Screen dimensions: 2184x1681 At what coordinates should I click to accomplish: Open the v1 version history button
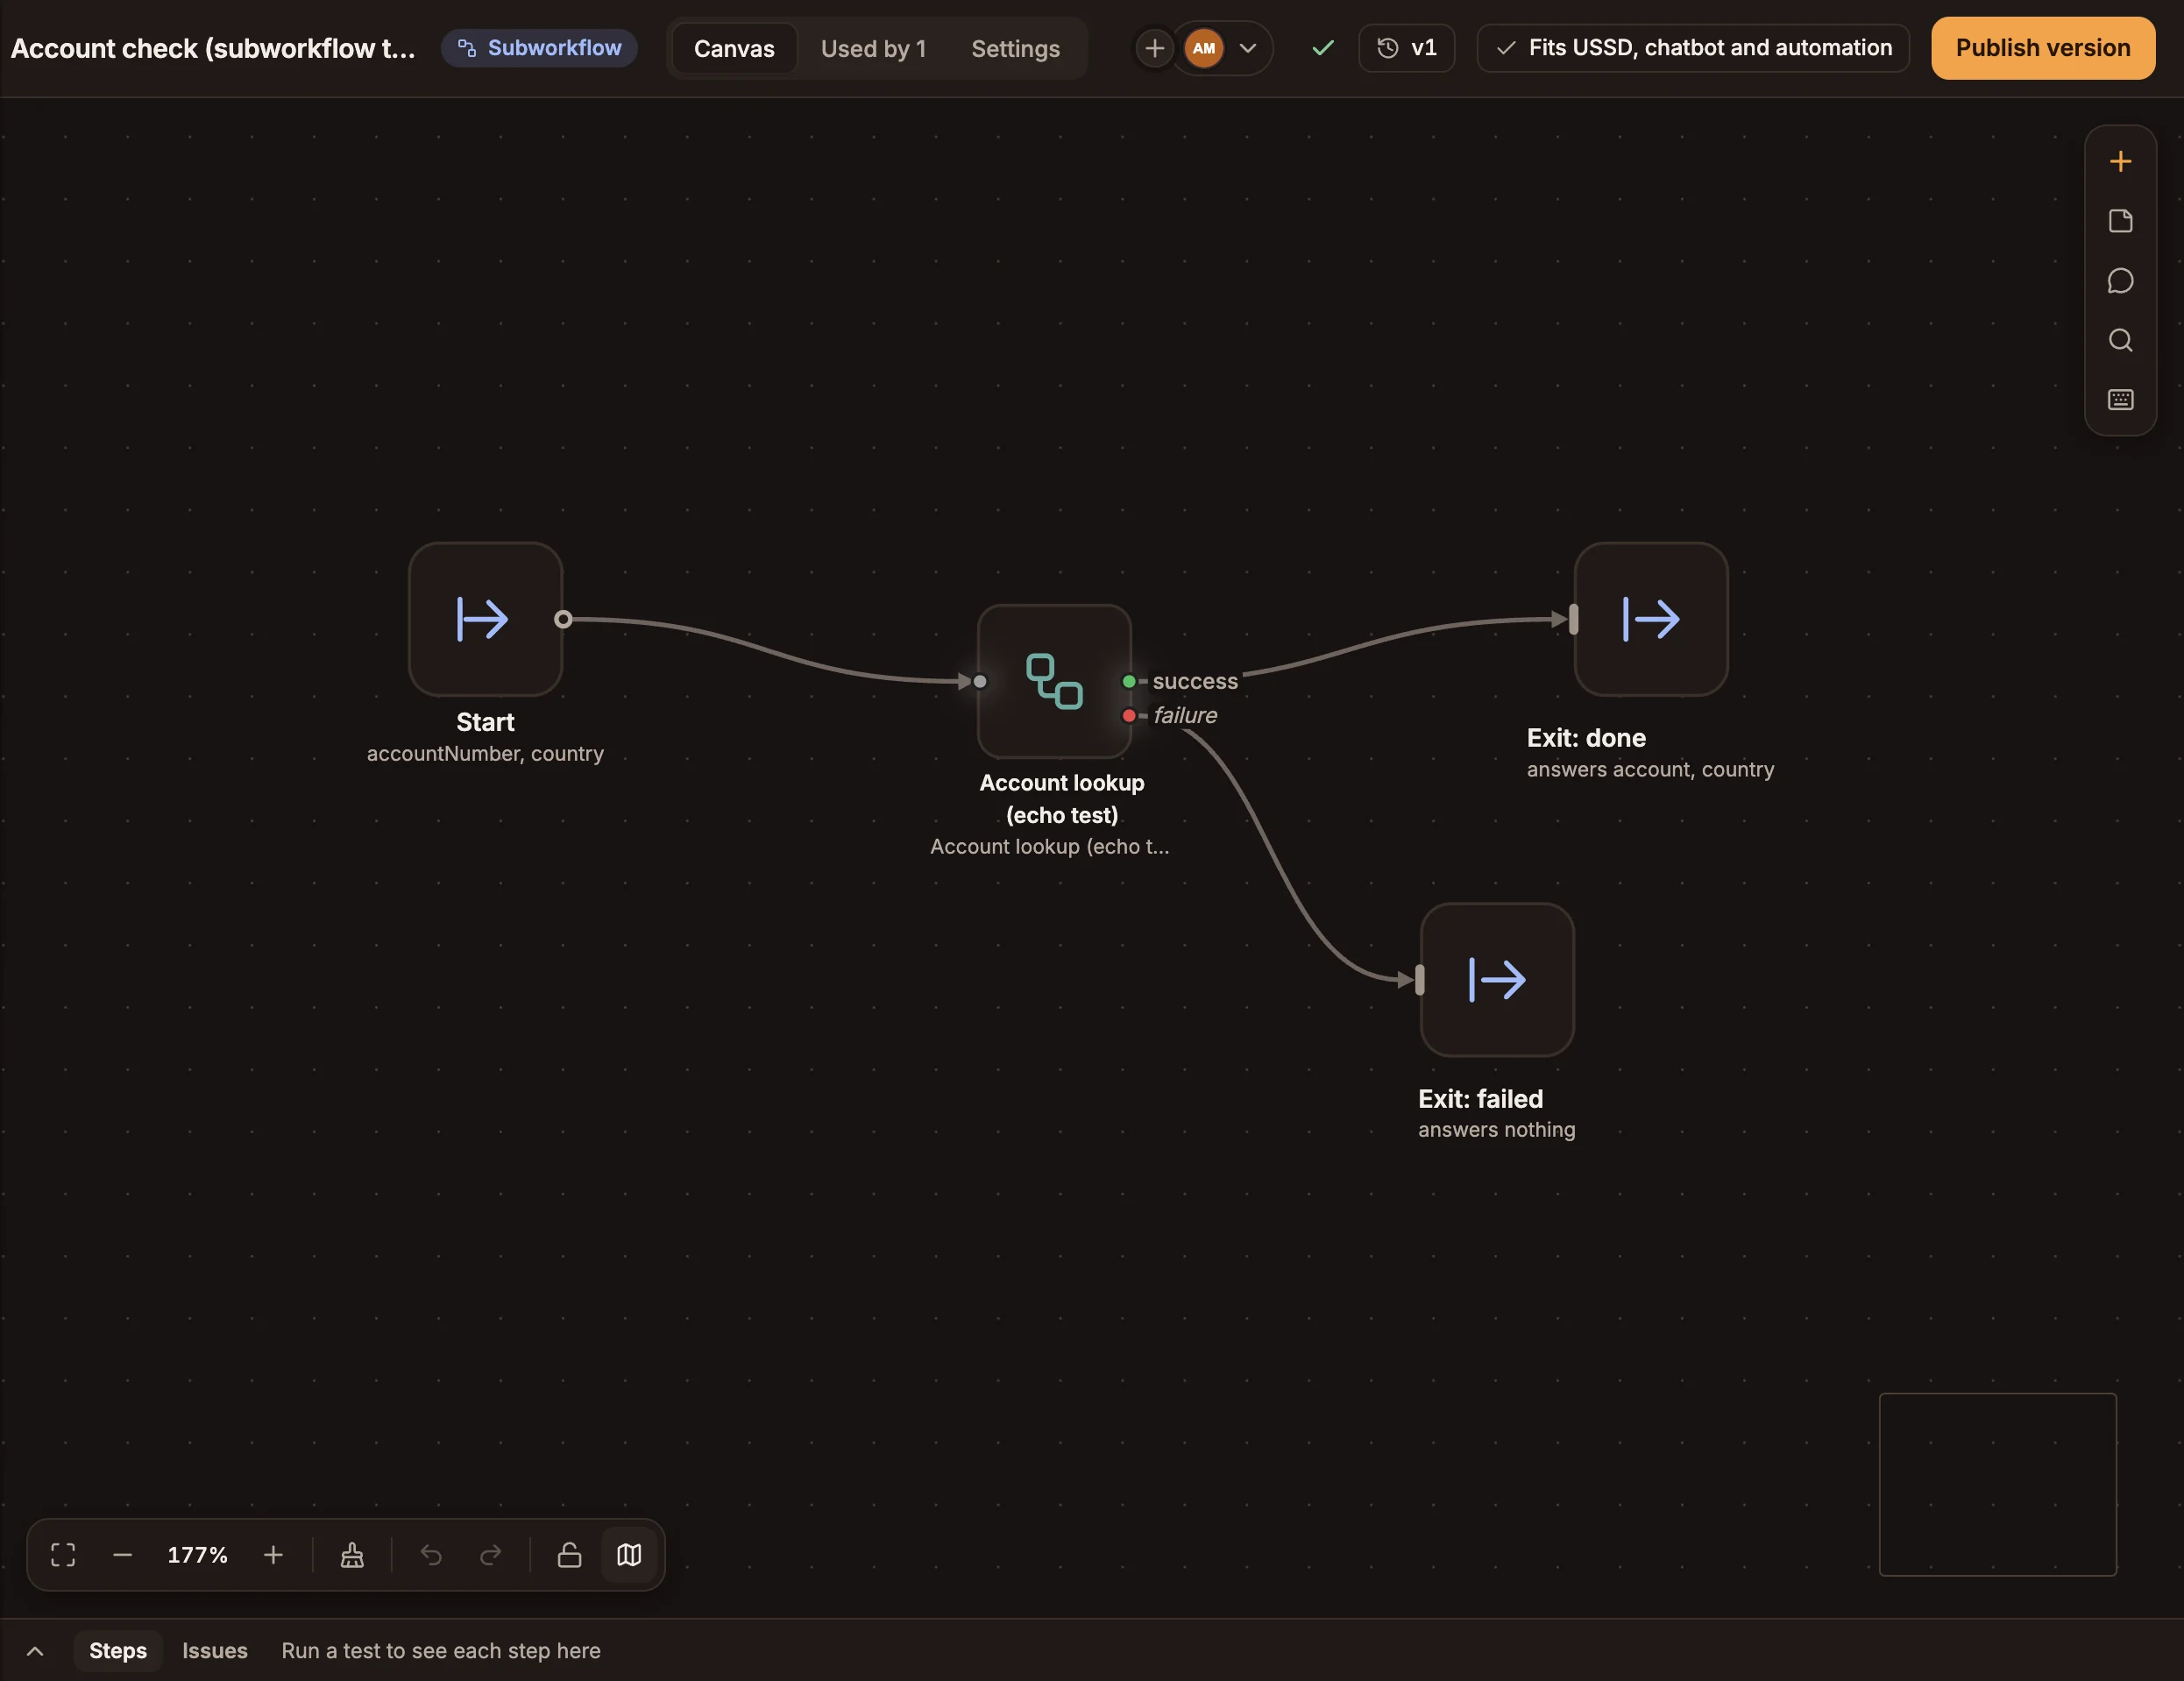[1406, 48]
